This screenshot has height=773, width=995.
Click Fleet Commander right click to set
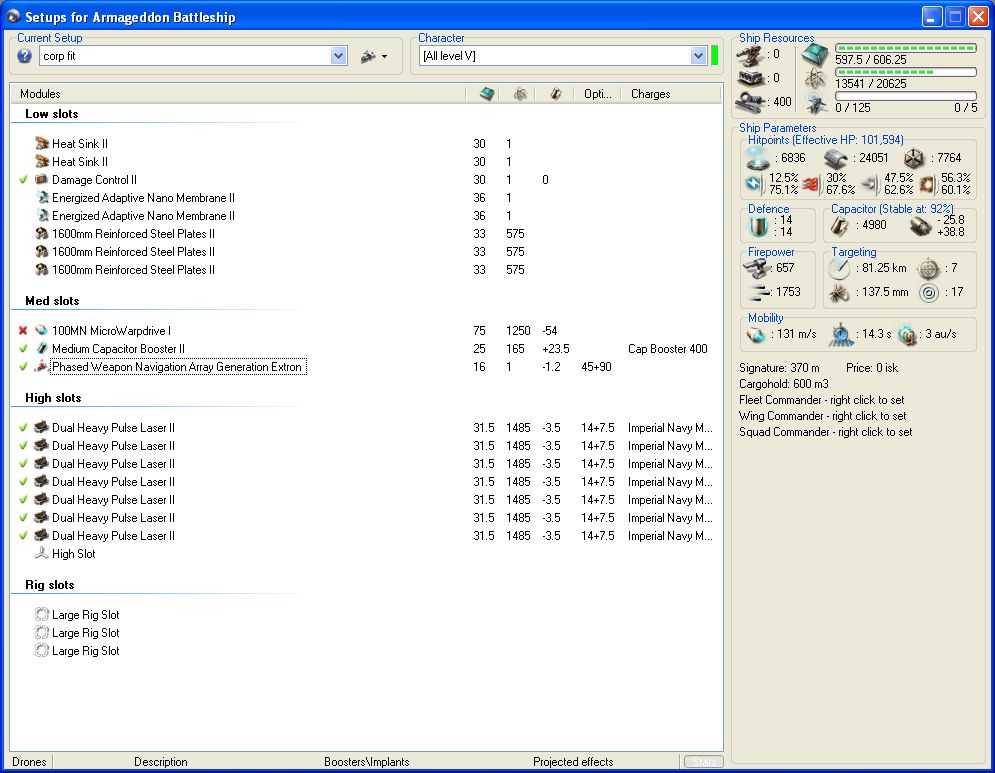tap(822, 400)
